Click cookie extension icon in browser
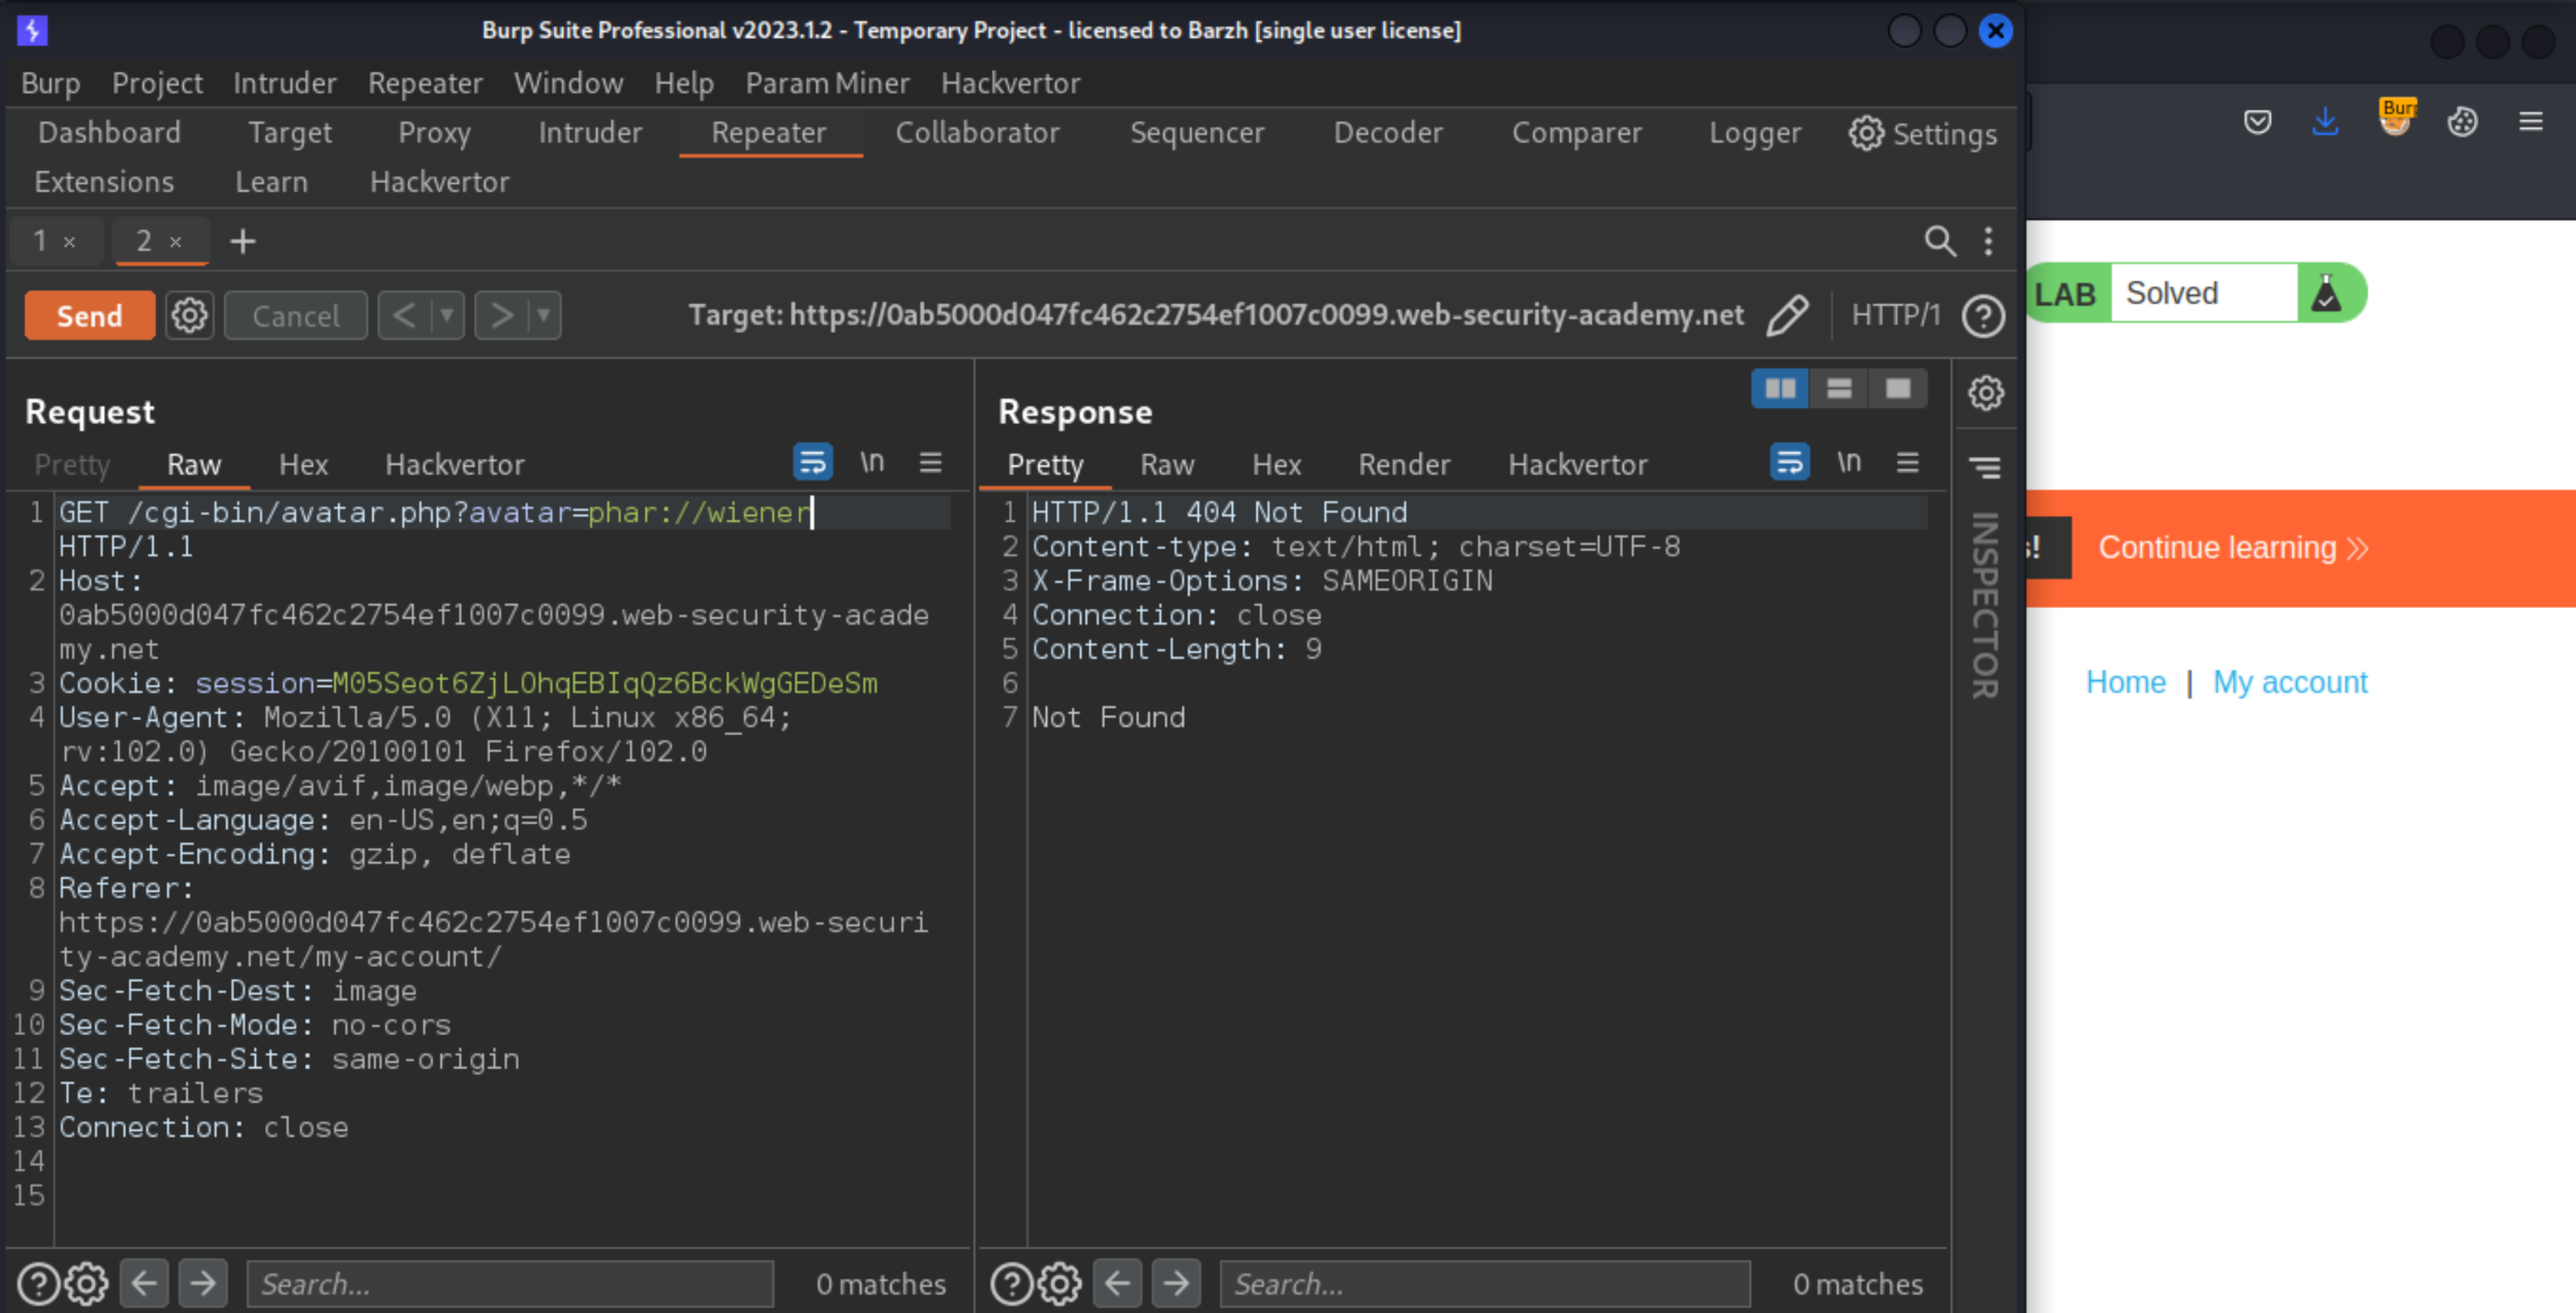 coord(2462,122)
